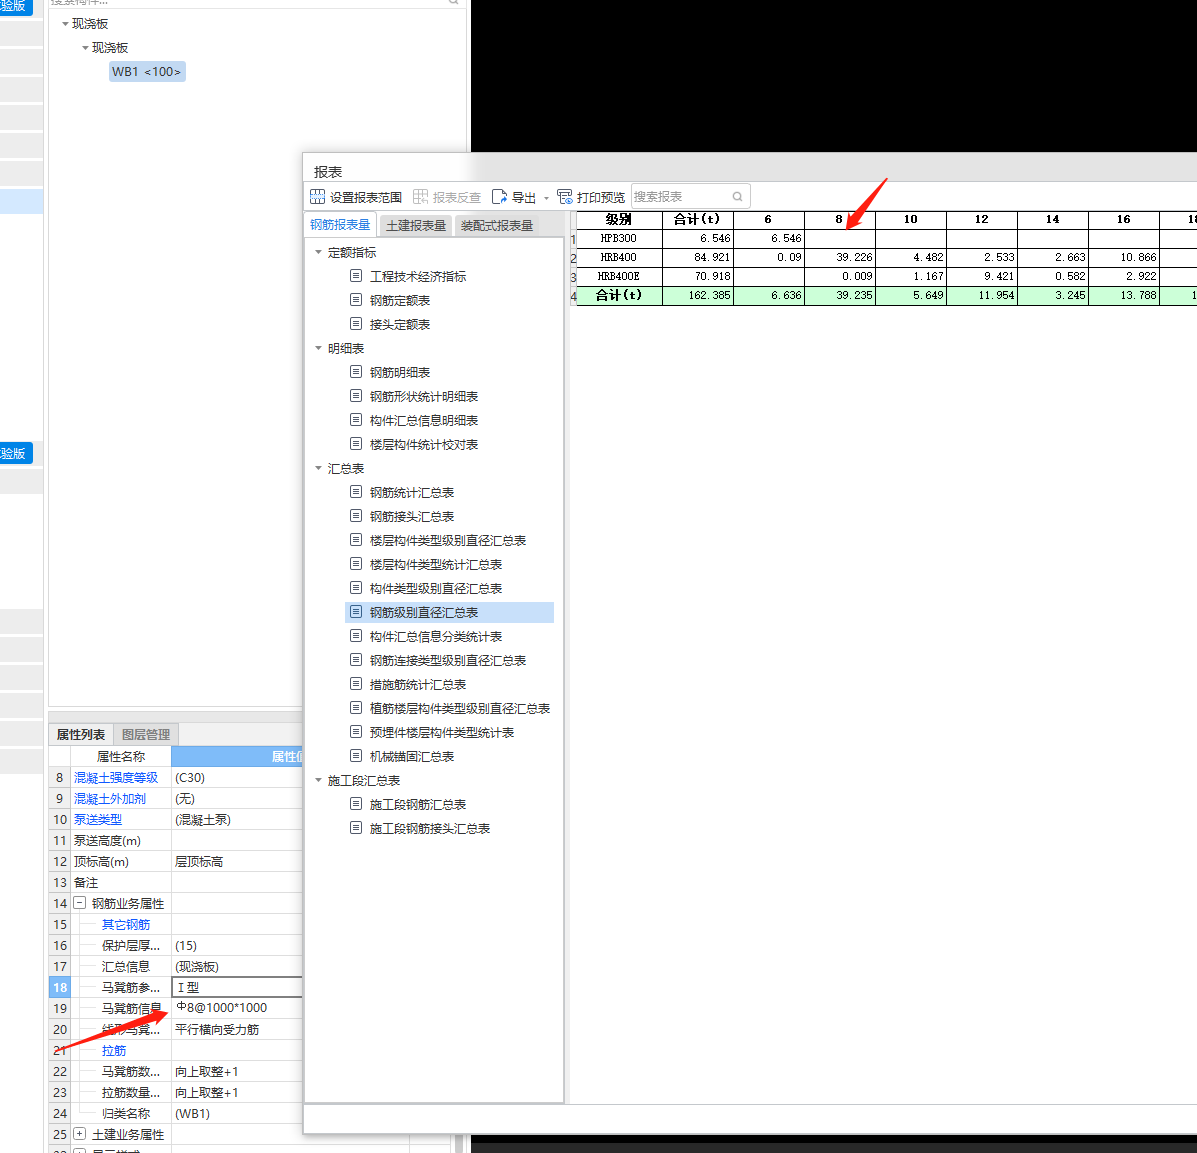Switch to the 钢筋报表量 tab

pyautogui.click(x=340, y=224)
